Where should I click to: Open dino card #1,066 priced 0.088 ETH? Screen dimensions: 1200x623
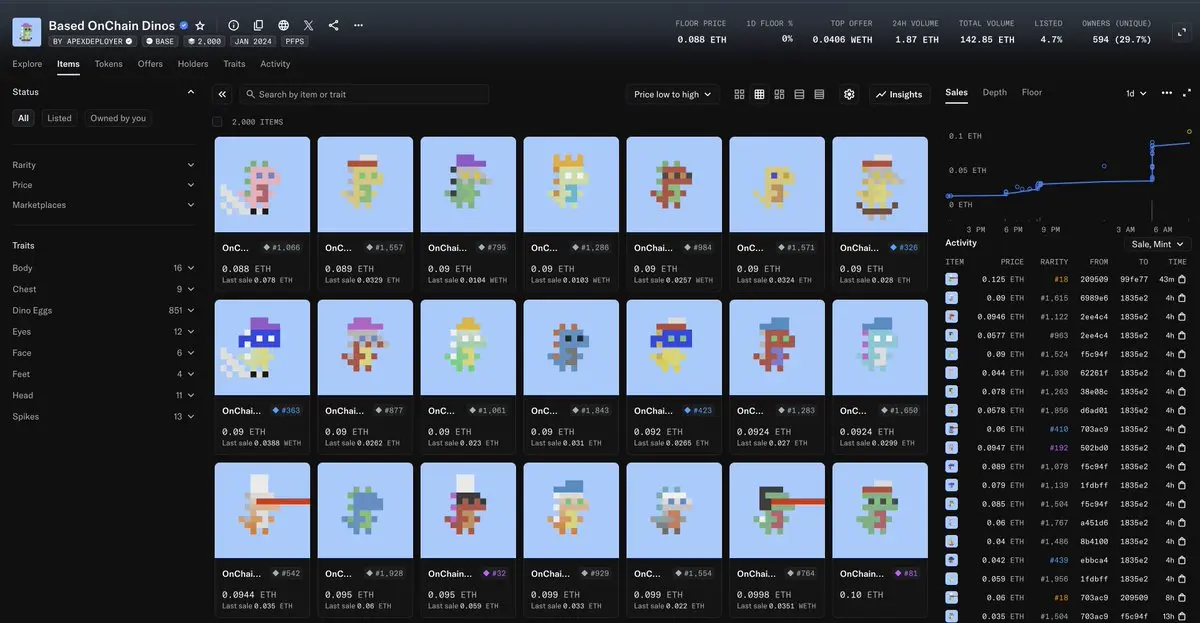coord(262,213)
